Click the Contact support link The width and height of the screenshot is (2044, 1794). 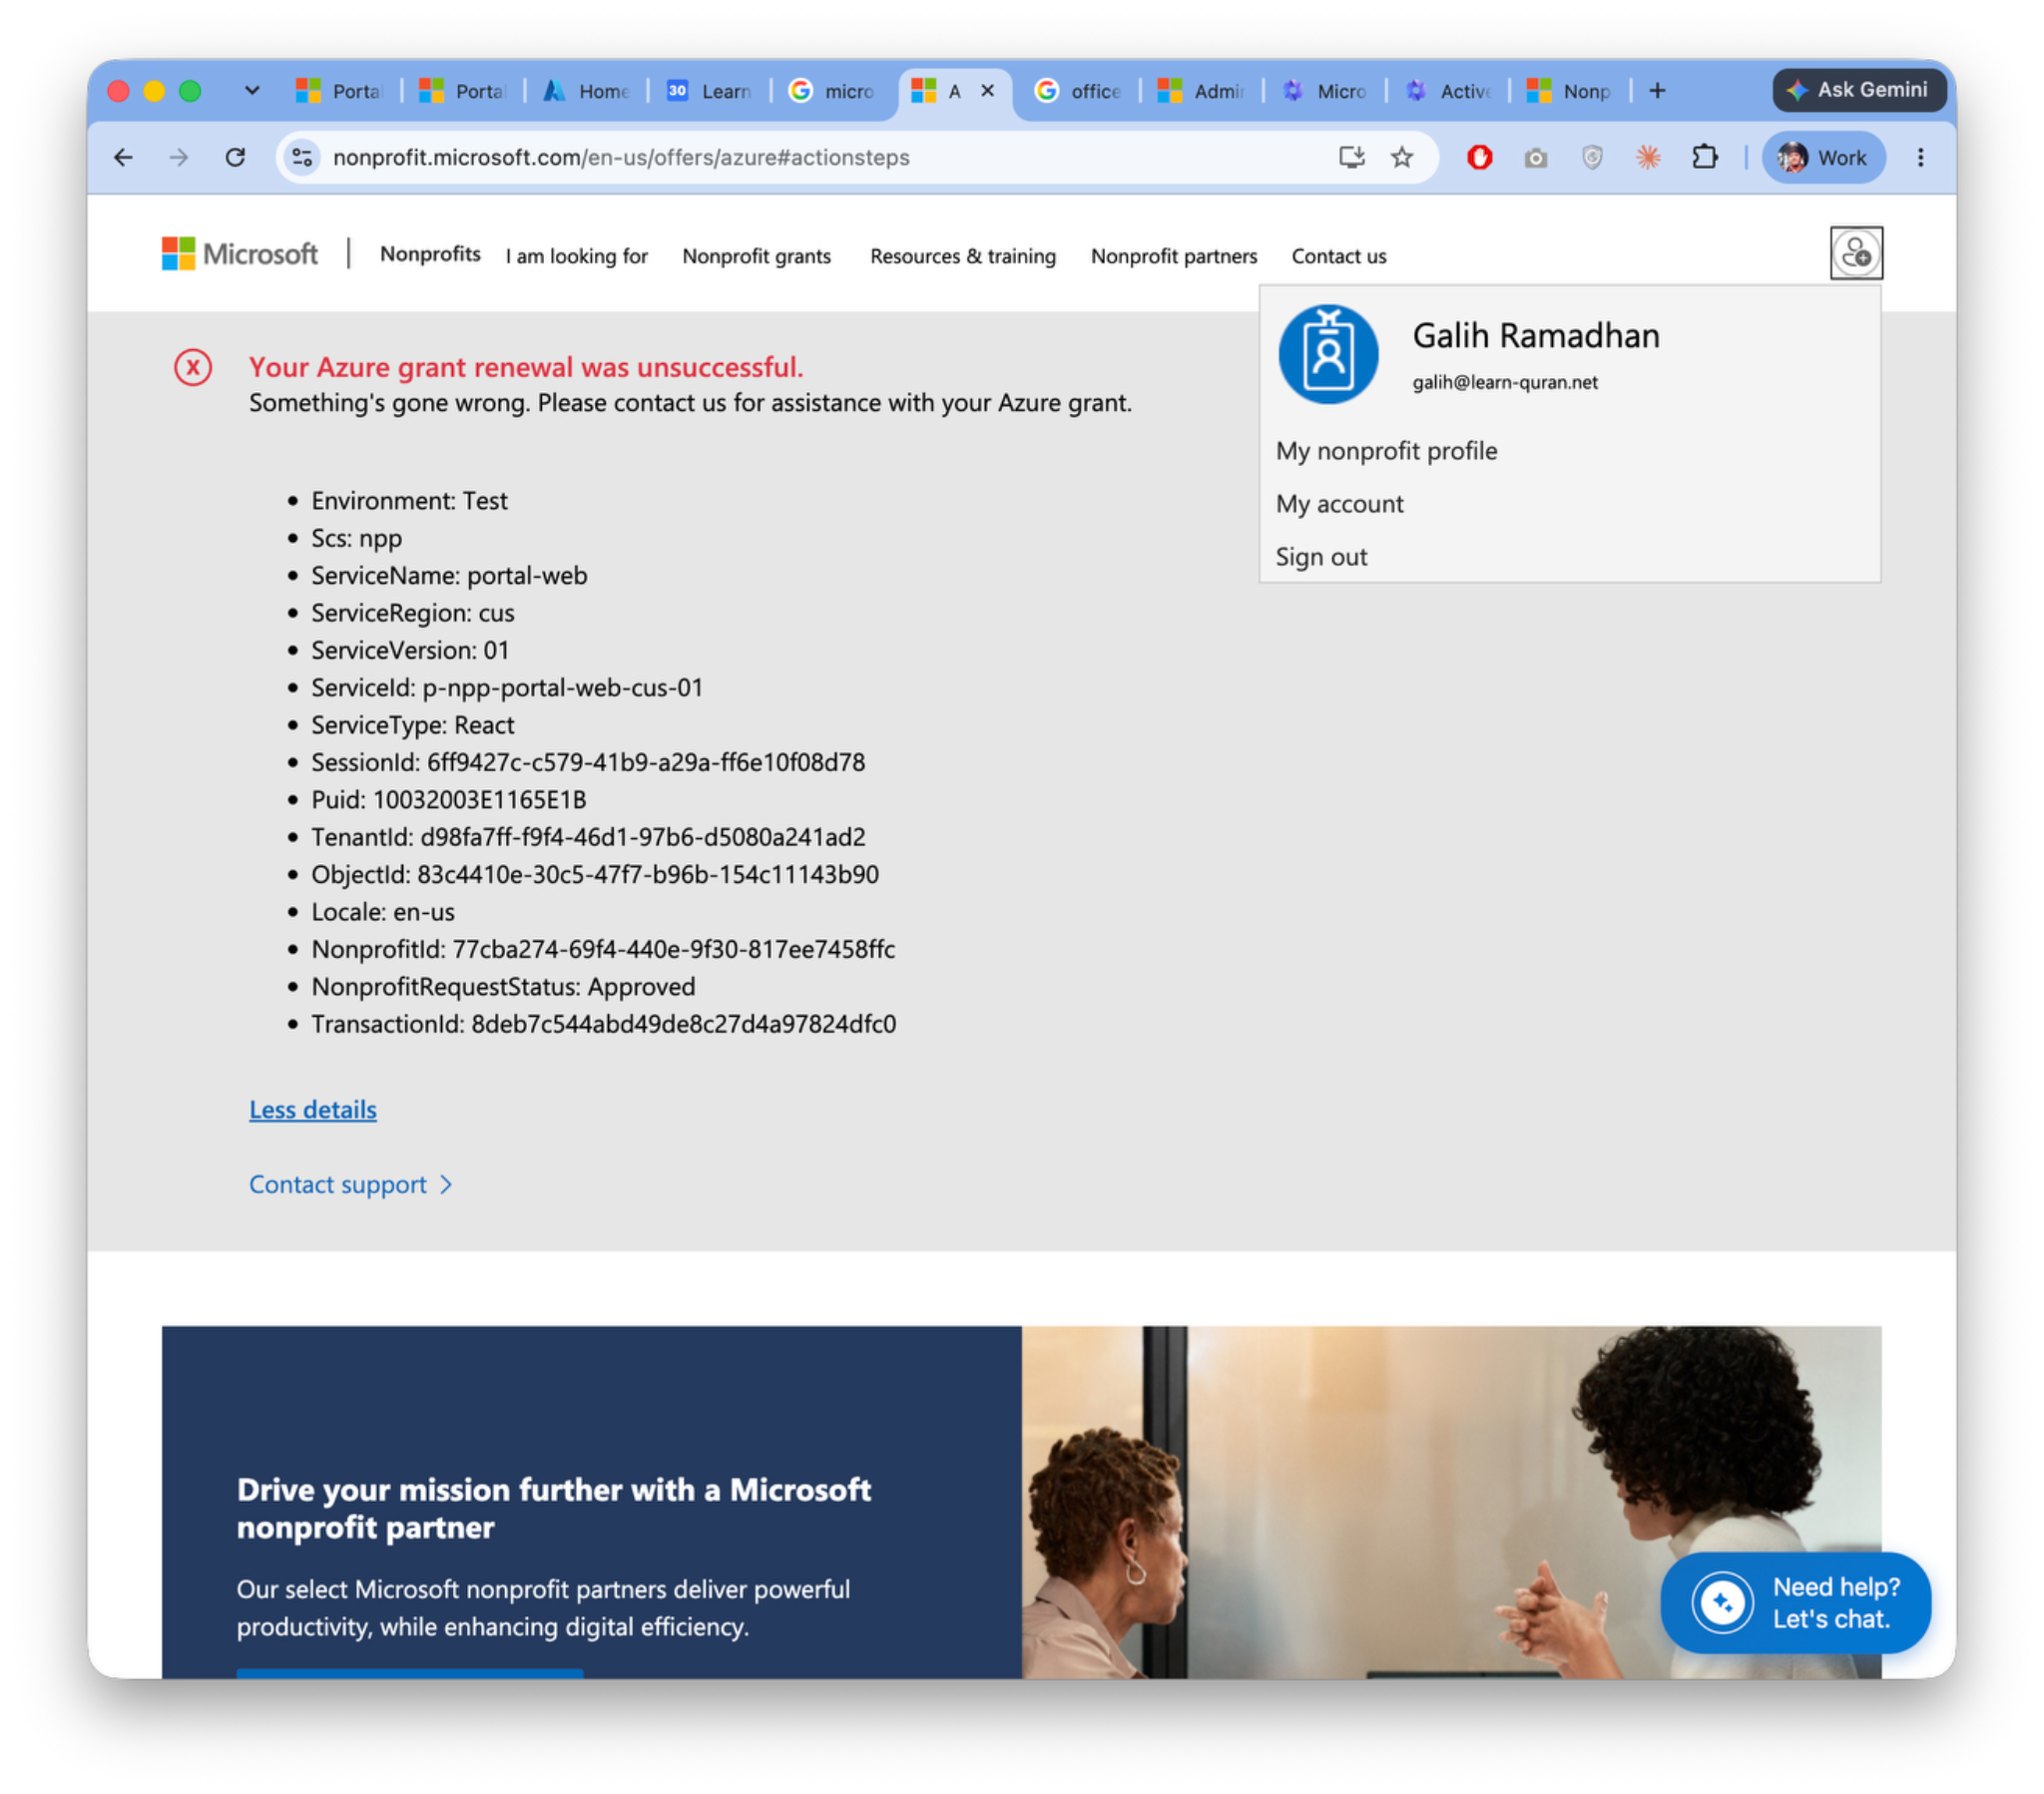pos(350,1184)
